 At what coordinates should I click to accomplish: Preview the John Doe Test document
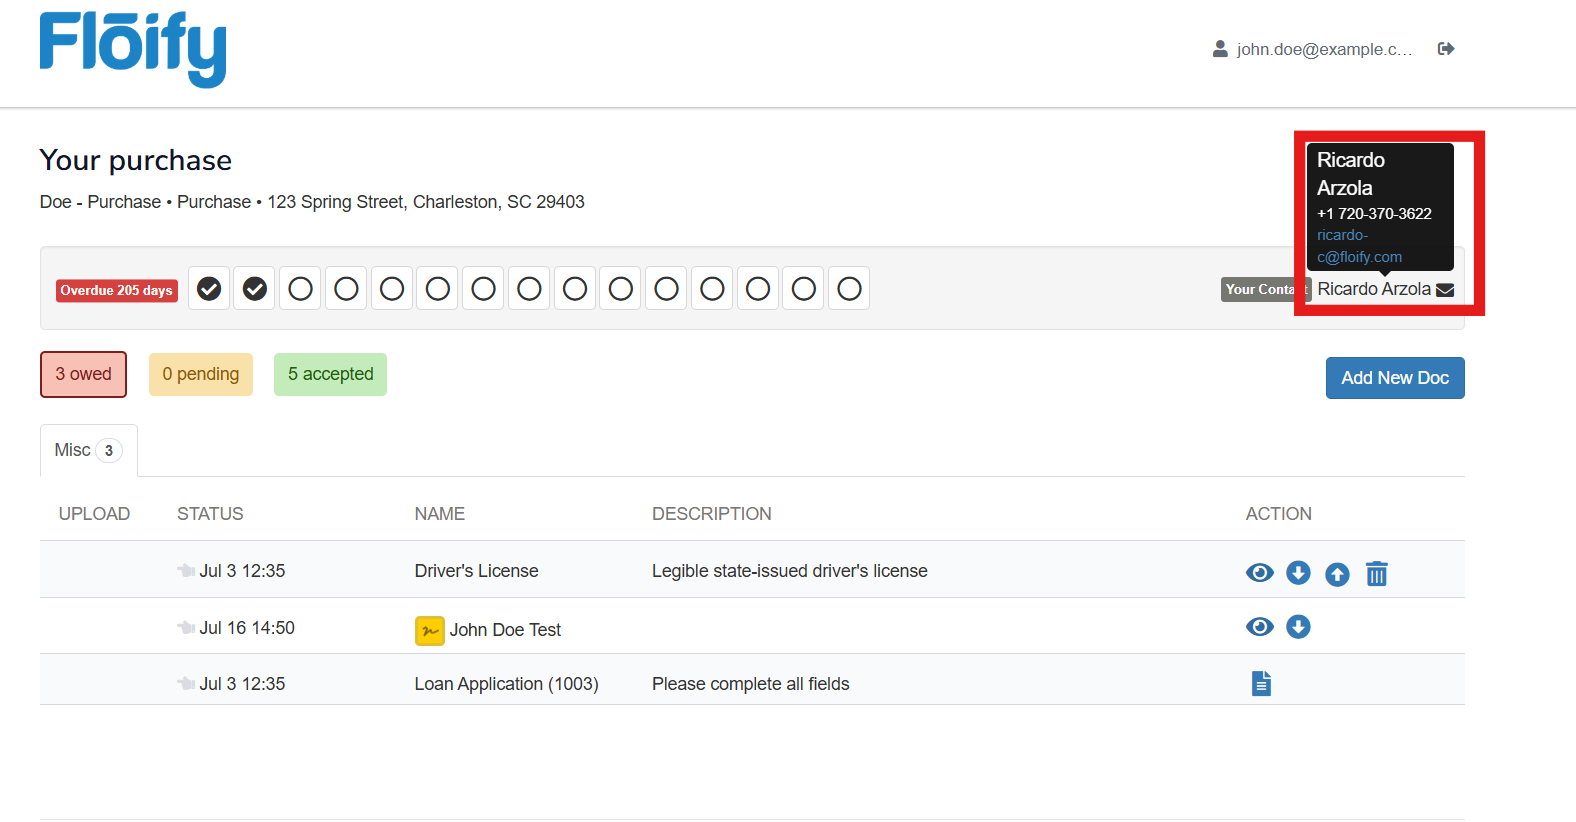1259,627
